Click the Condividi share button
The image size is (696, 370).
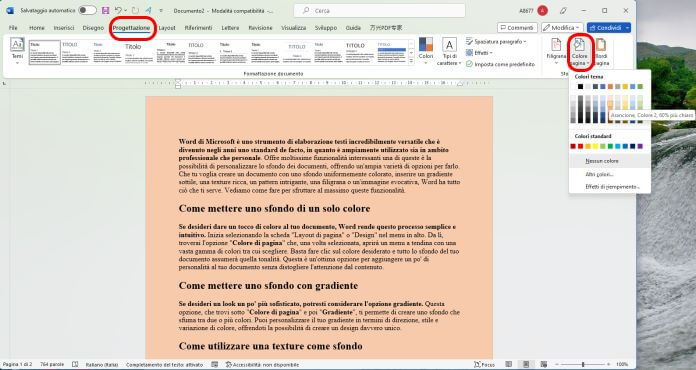click(605, 28)
